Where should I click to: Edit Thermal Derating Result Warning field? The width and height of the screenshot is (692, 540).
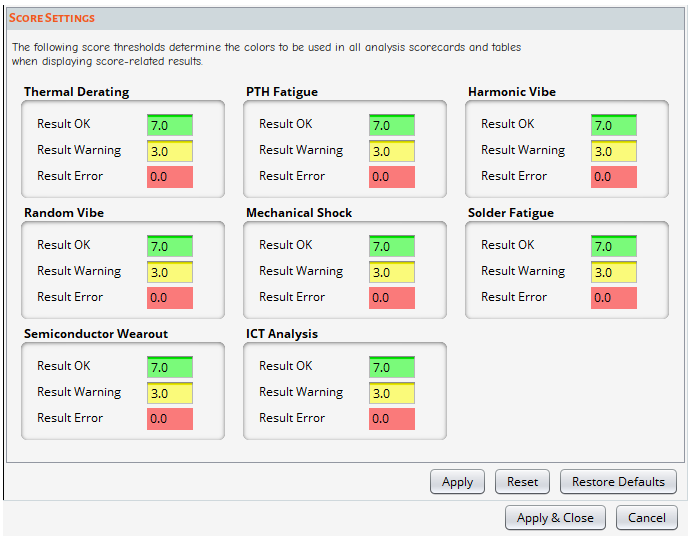point(170,151)
